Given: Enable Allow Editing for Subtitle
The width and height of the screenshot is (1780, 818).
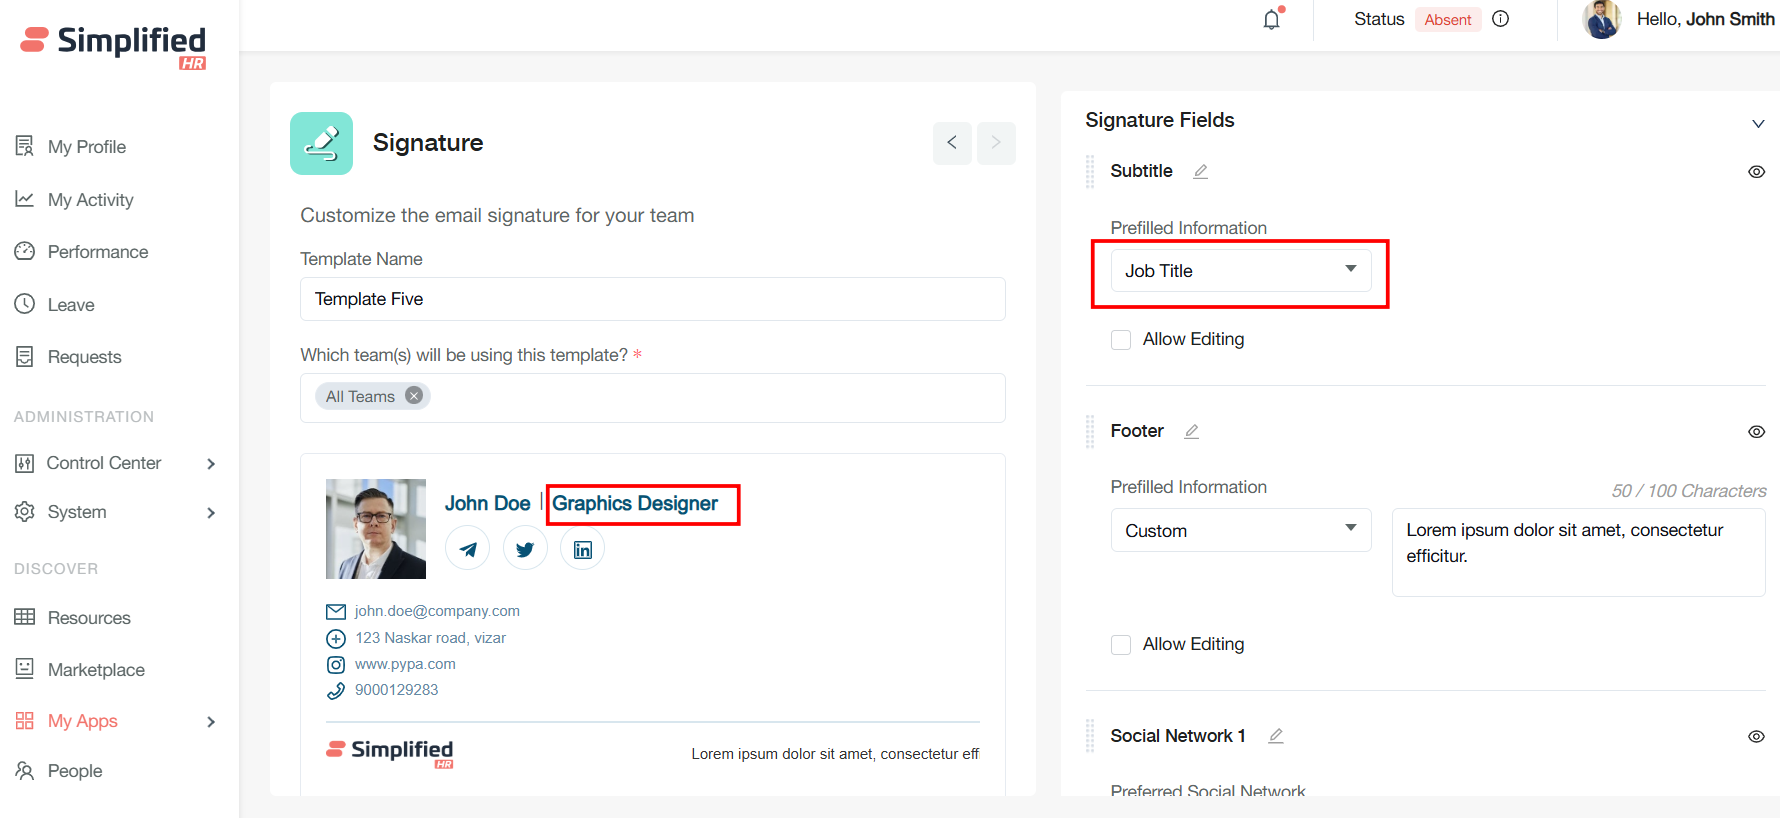Looking at the screenshot, I should [x=1121, y=340].
